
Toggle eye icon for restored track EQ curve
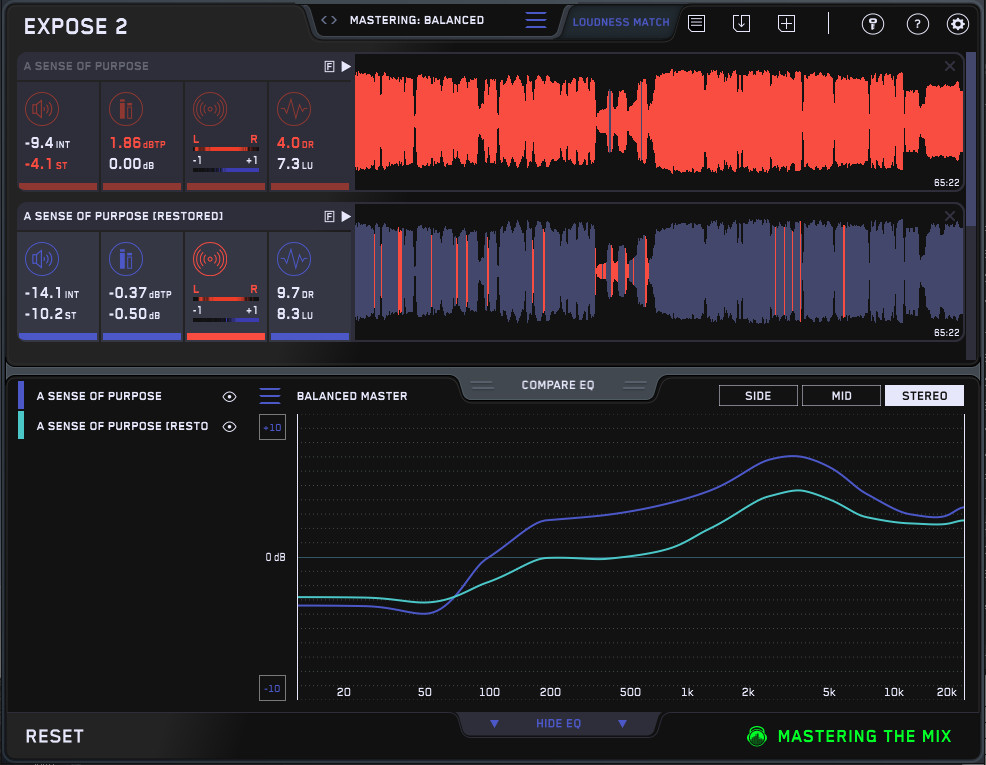point(230,426)
